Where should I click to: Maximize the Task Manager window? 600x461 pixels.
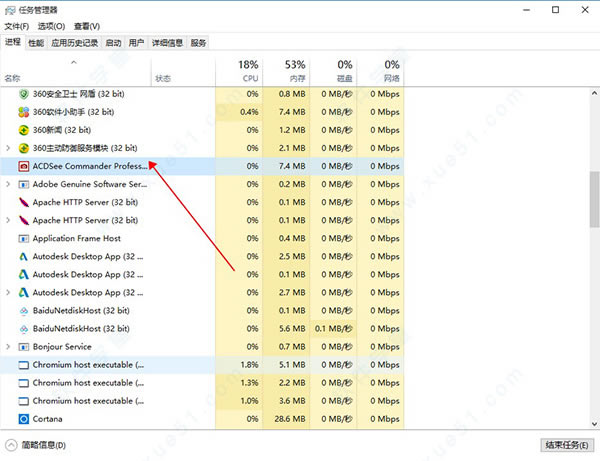pos(556,10)
